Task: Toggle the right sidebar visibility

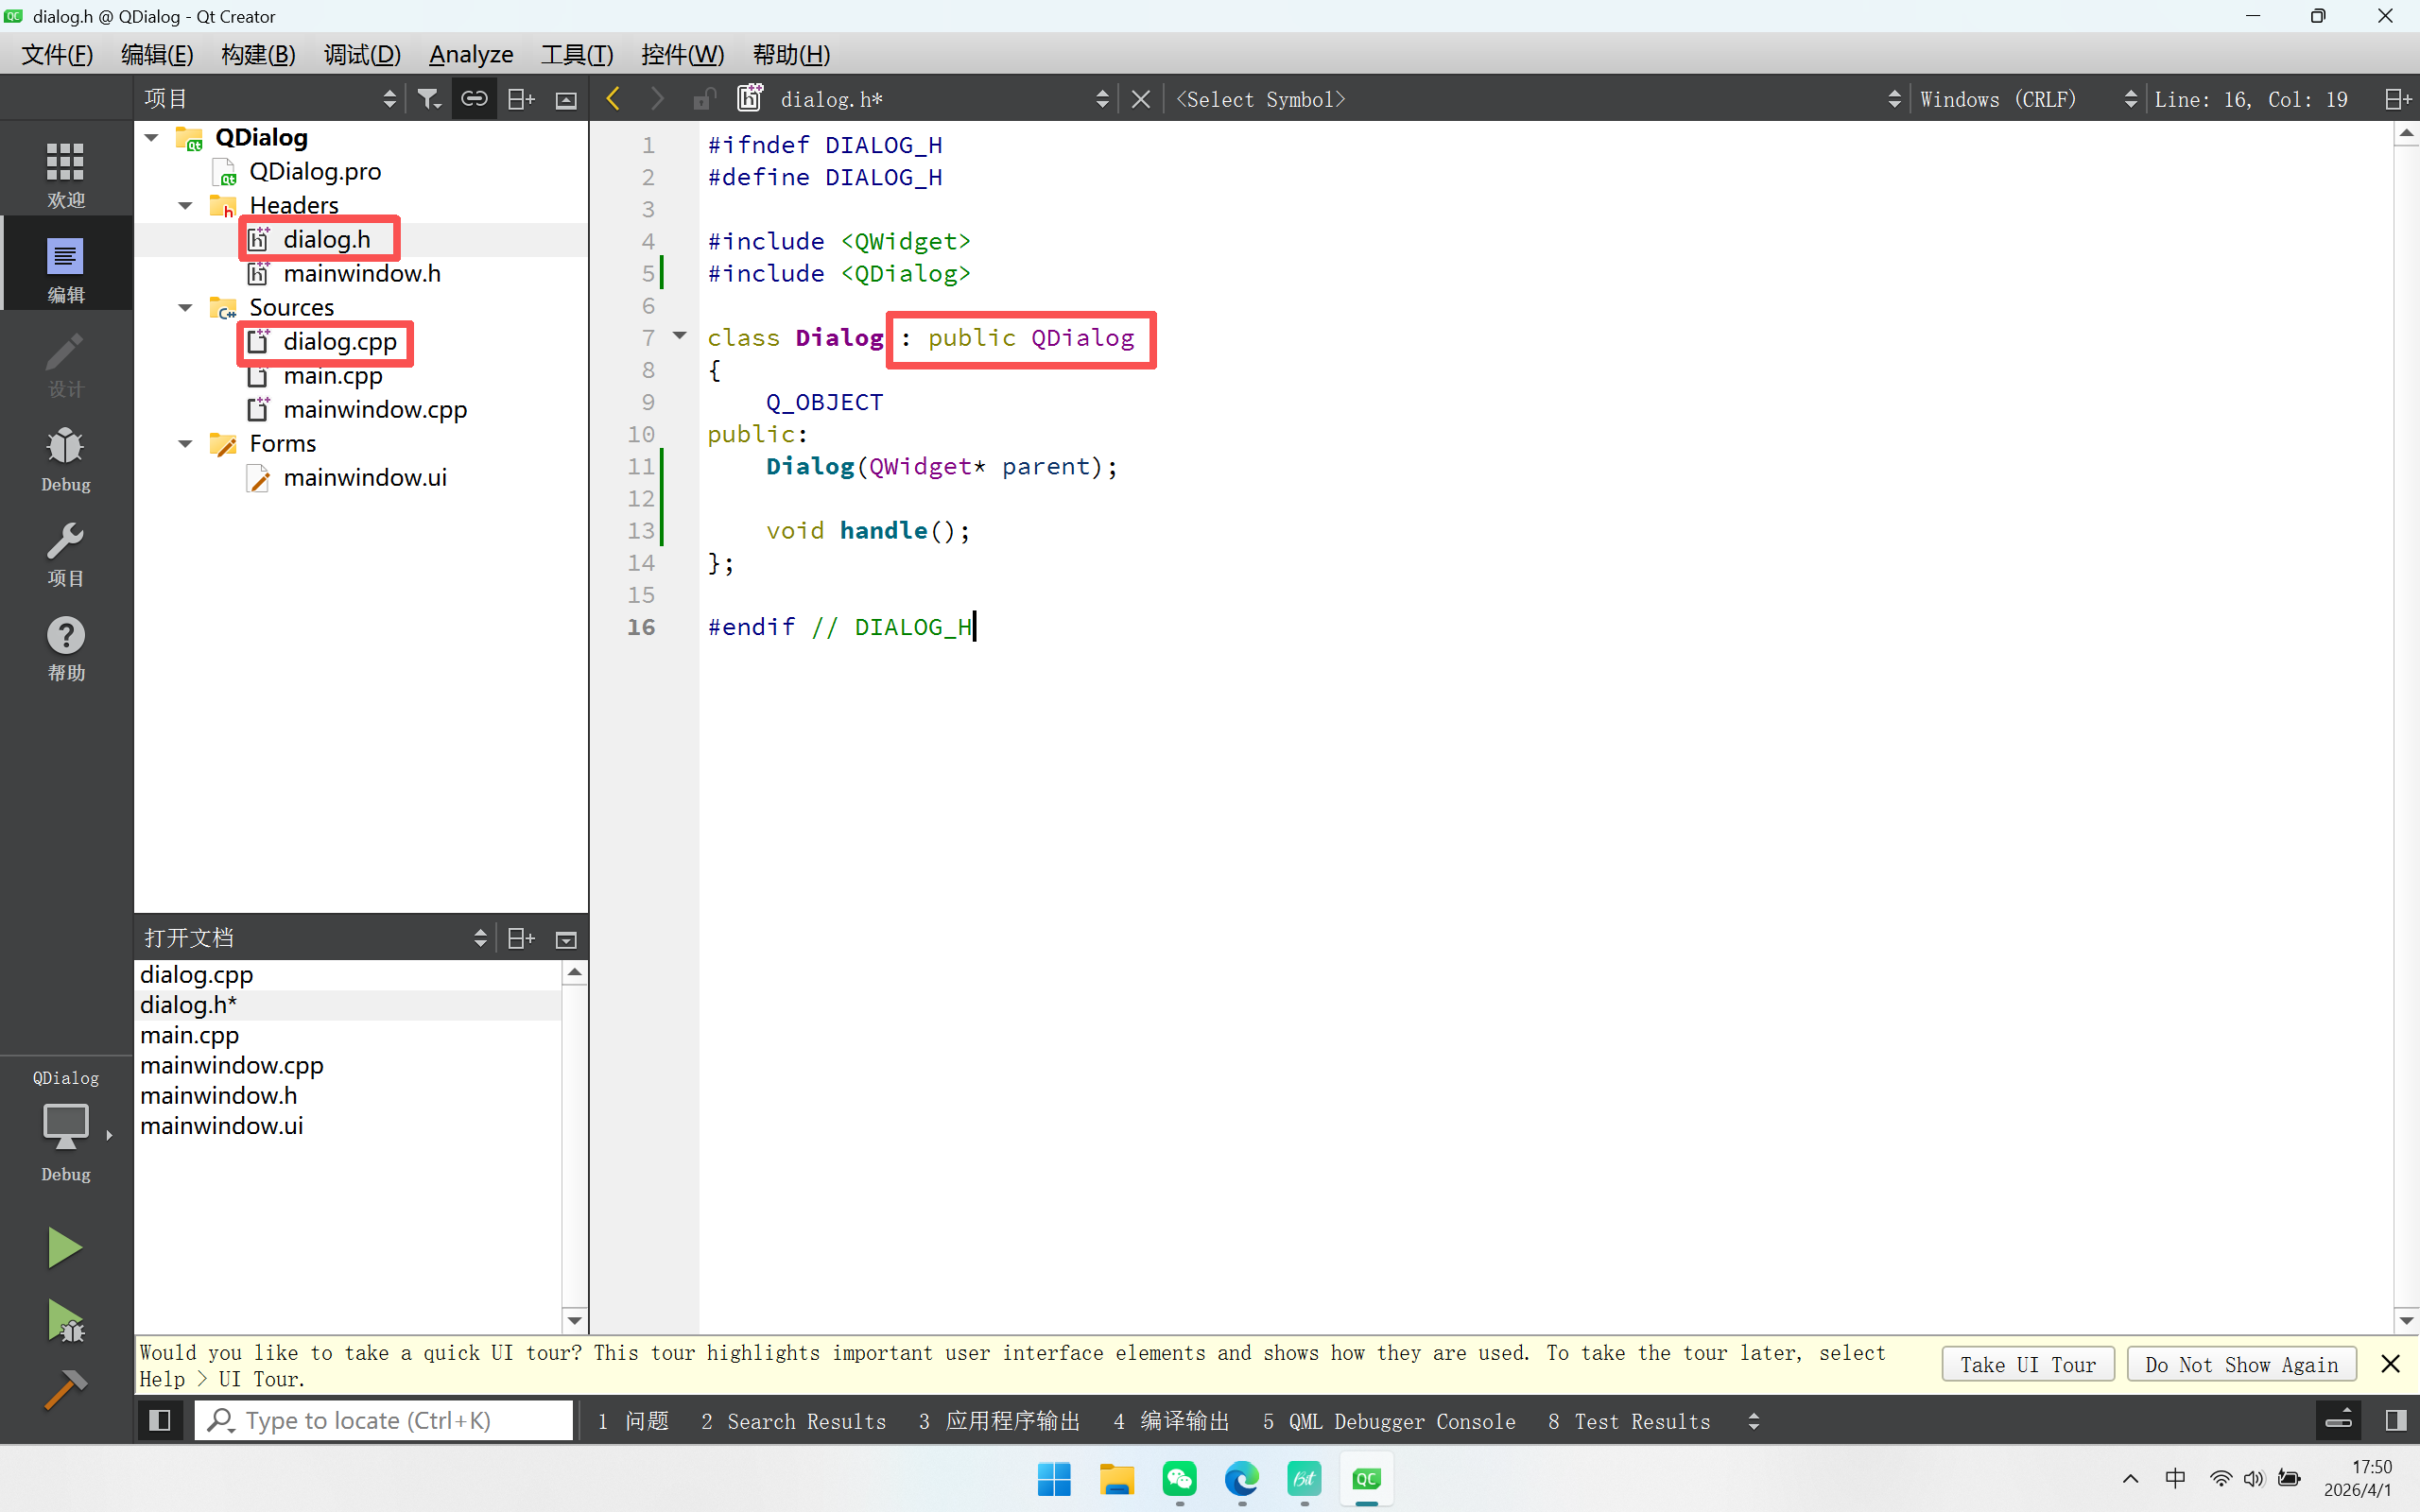Action: (x=2395, y=1420)
